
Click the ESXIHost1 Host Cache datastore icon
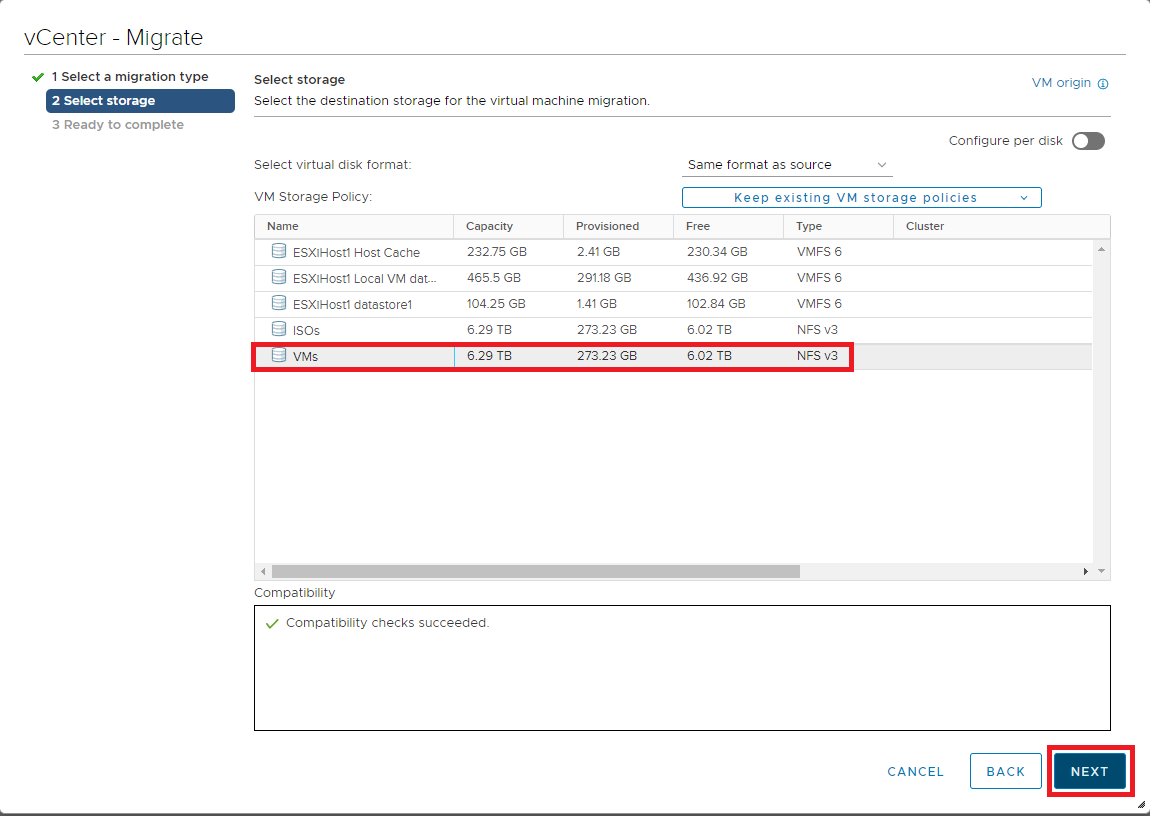click(x=279, y=252)
